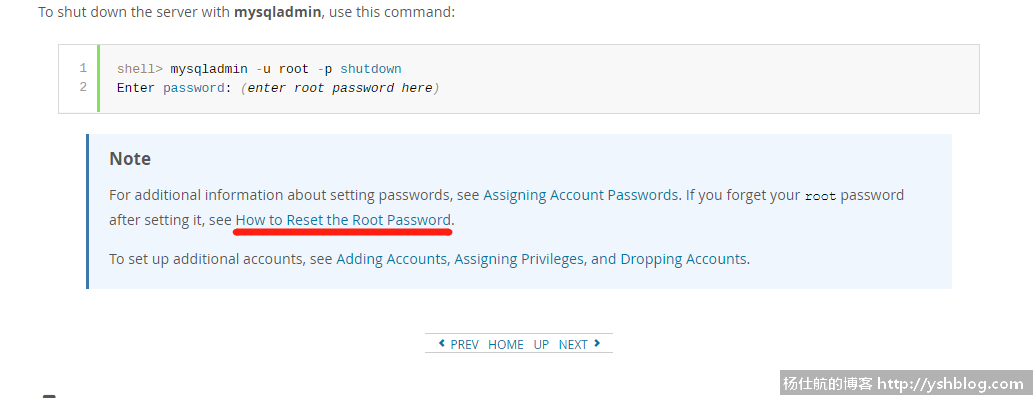
Task: Click the blue shutdown keyword in code
Action: pos(371,69)
